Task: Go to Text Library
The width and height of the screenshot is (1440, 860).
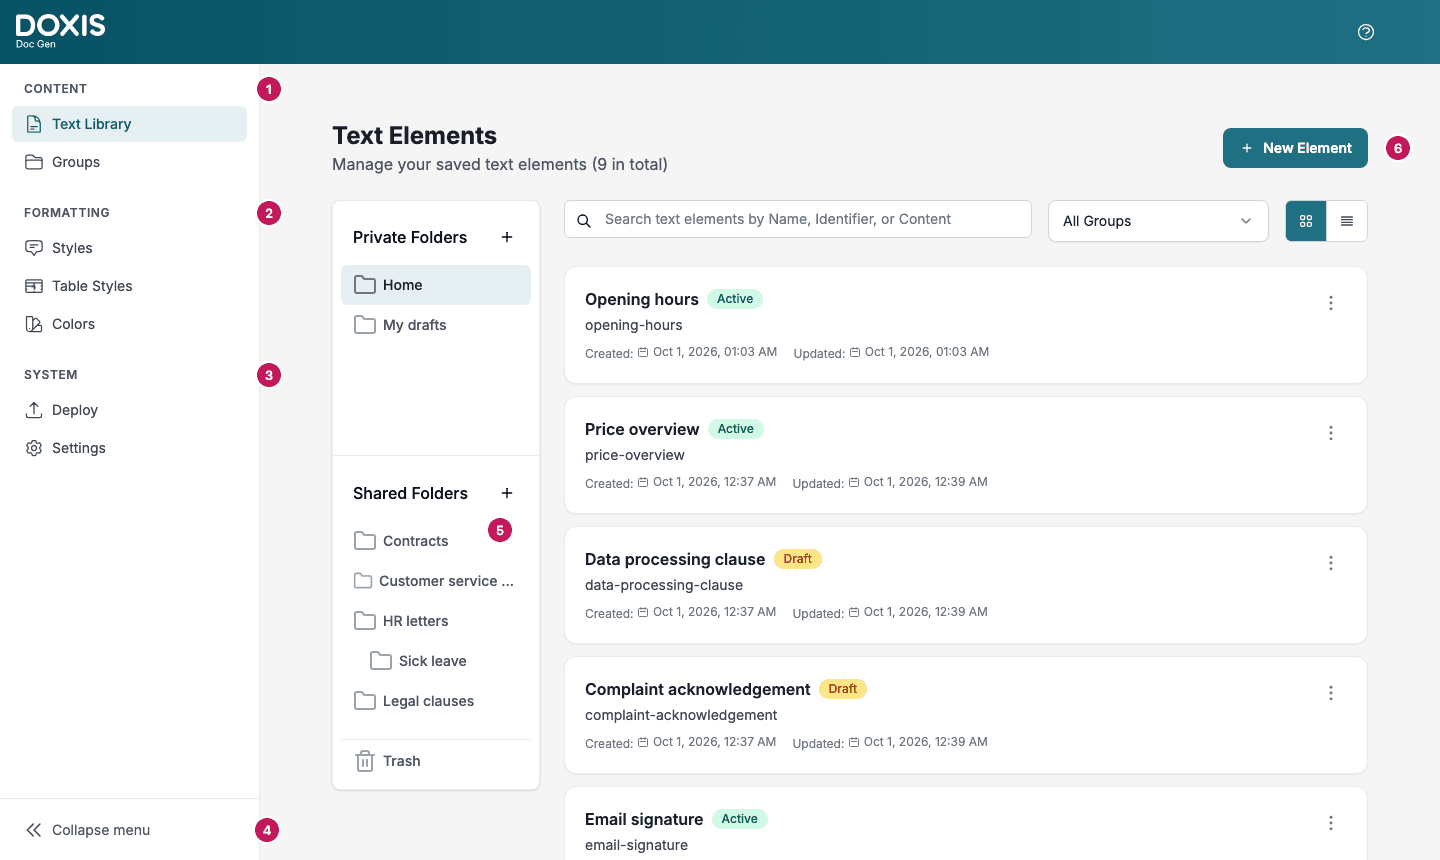Action: coord(129,124)
